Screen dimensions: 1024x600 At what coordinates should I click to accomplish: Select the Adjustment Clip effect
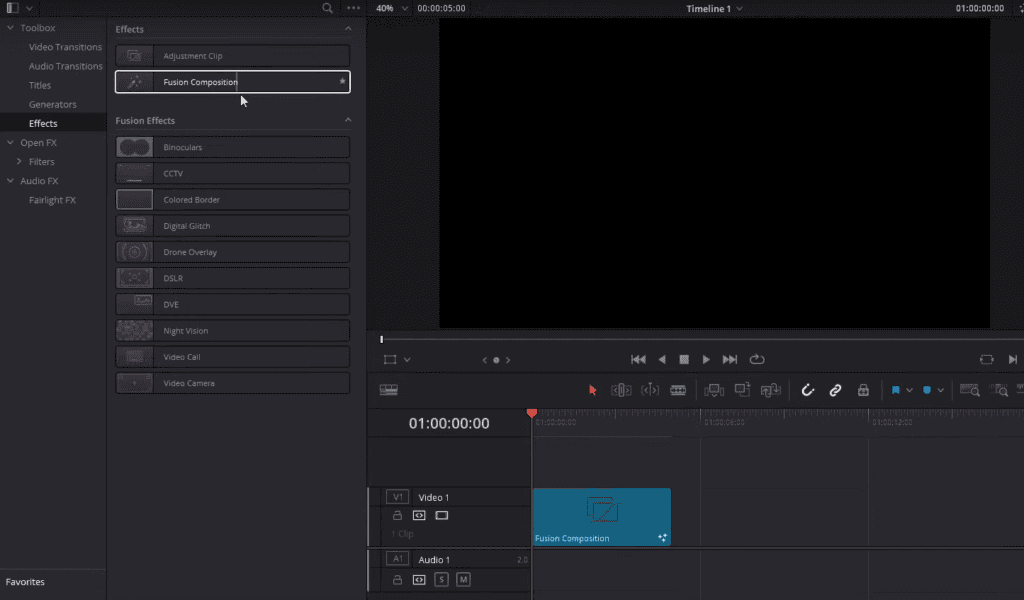(x=232, y=55)
